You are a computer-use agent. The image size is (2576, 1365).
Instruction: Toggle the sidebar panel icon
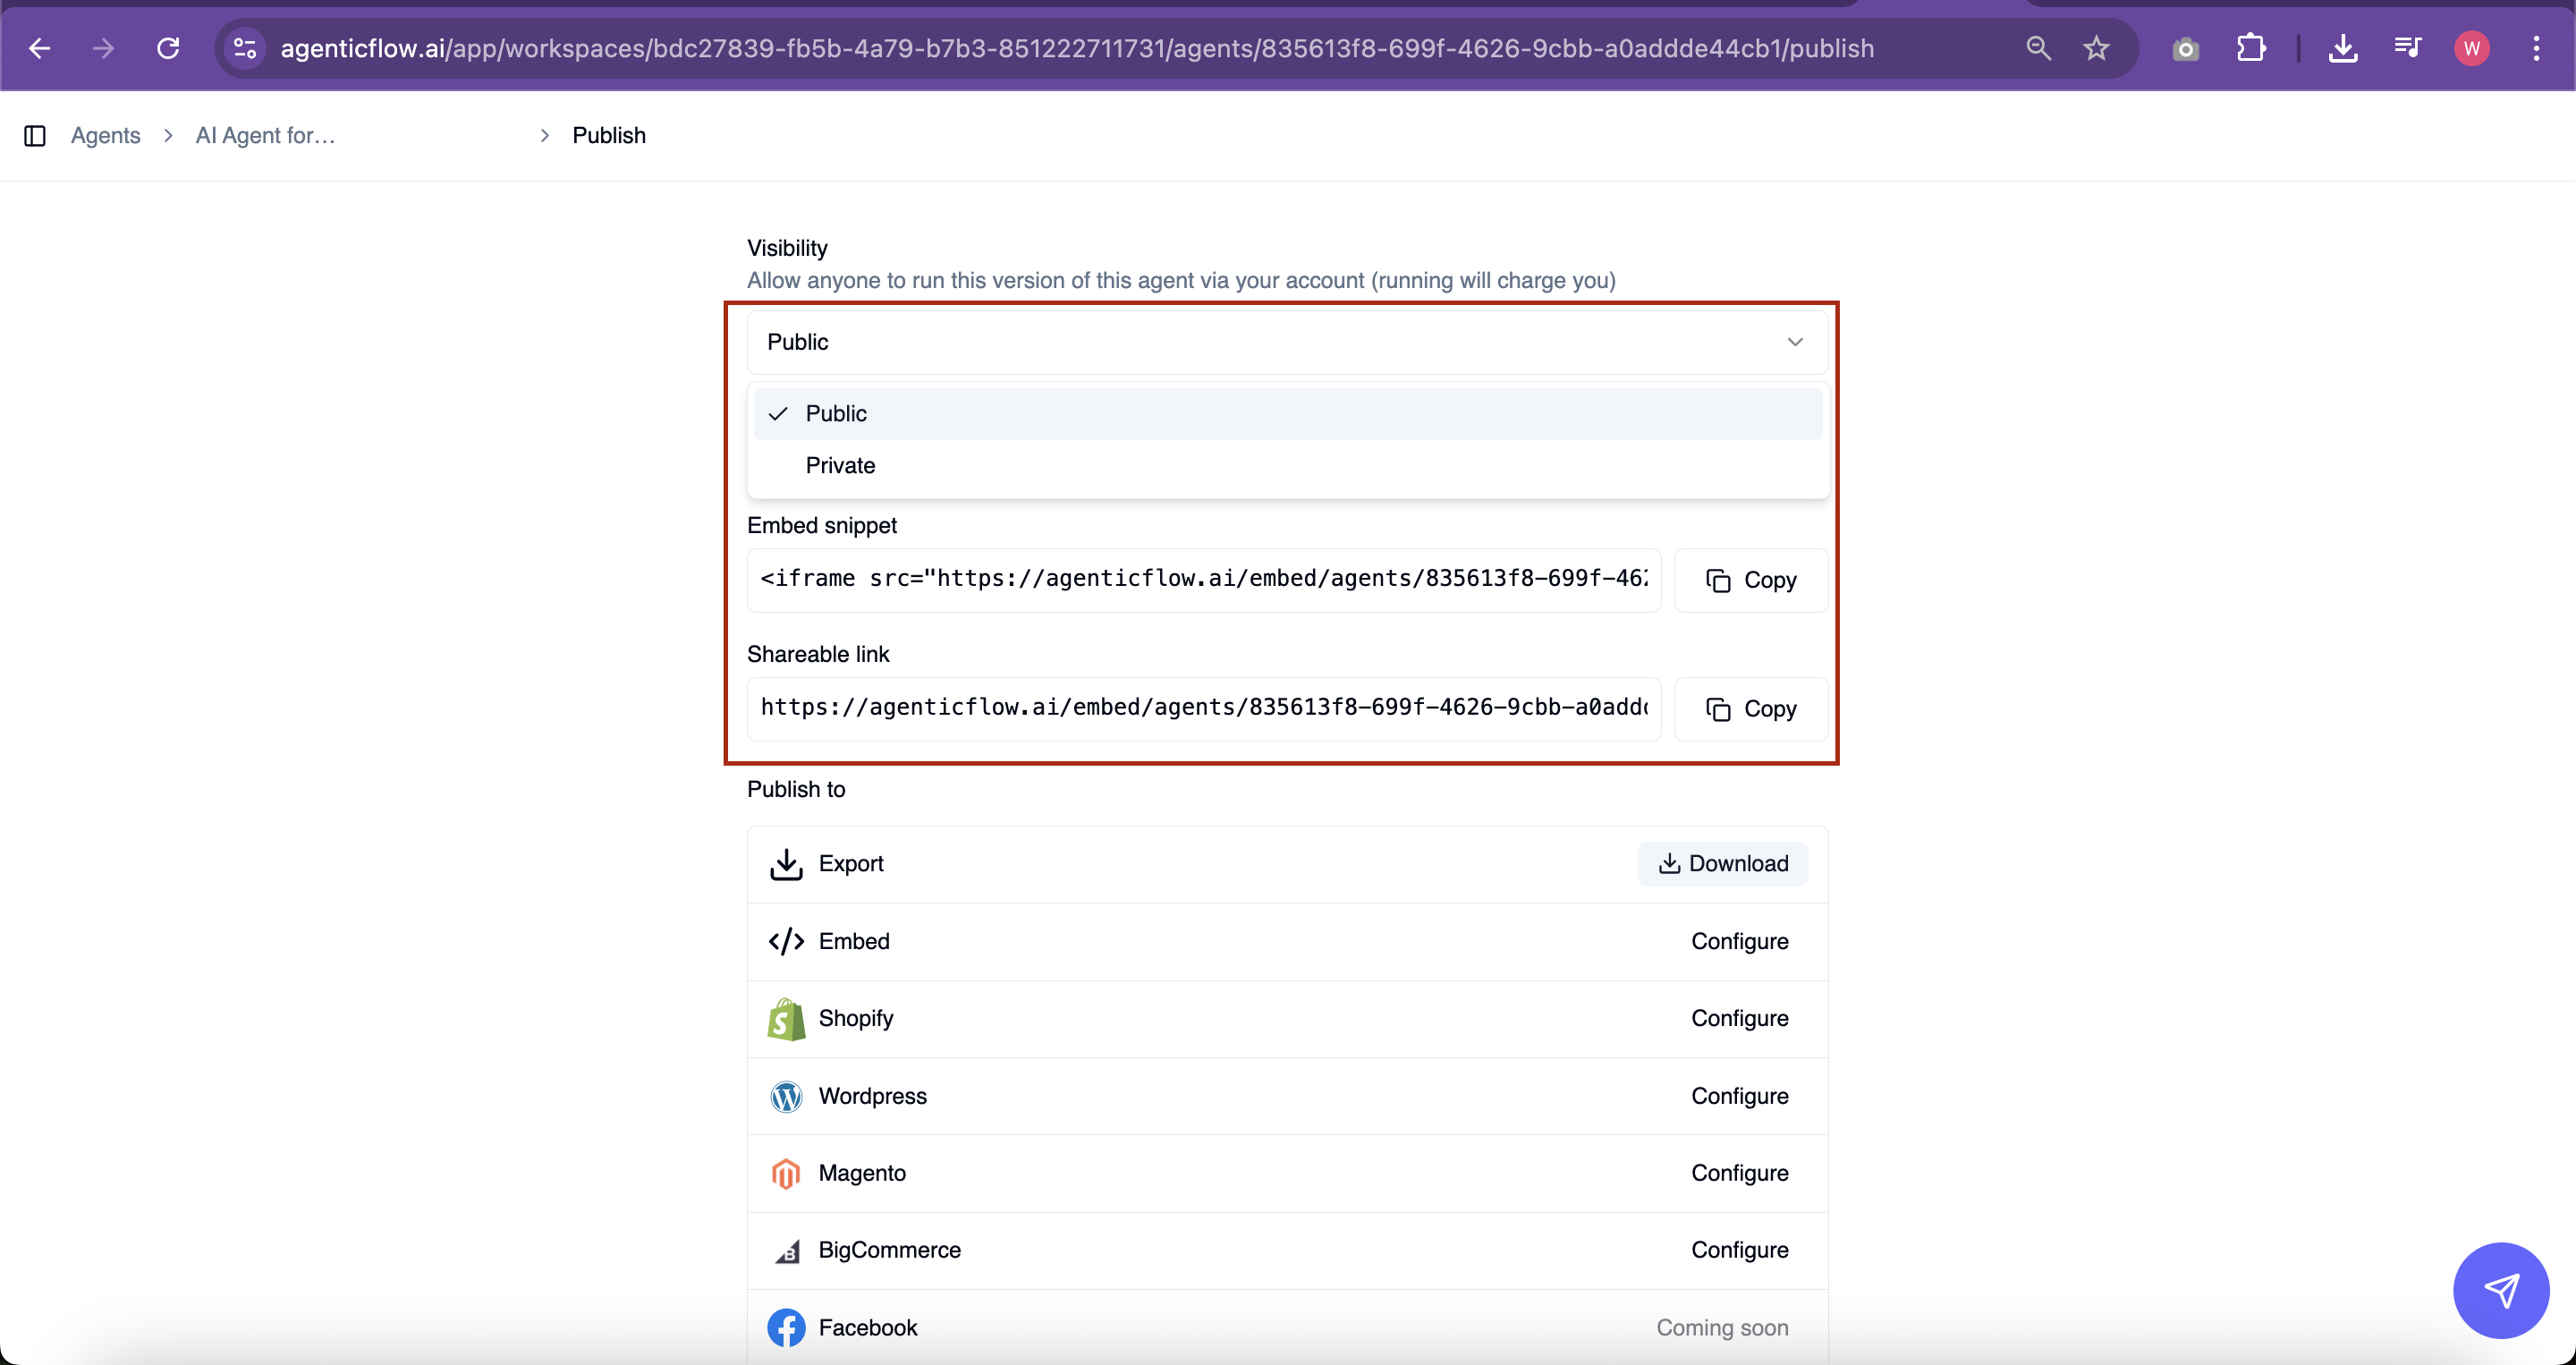[35, 135]
